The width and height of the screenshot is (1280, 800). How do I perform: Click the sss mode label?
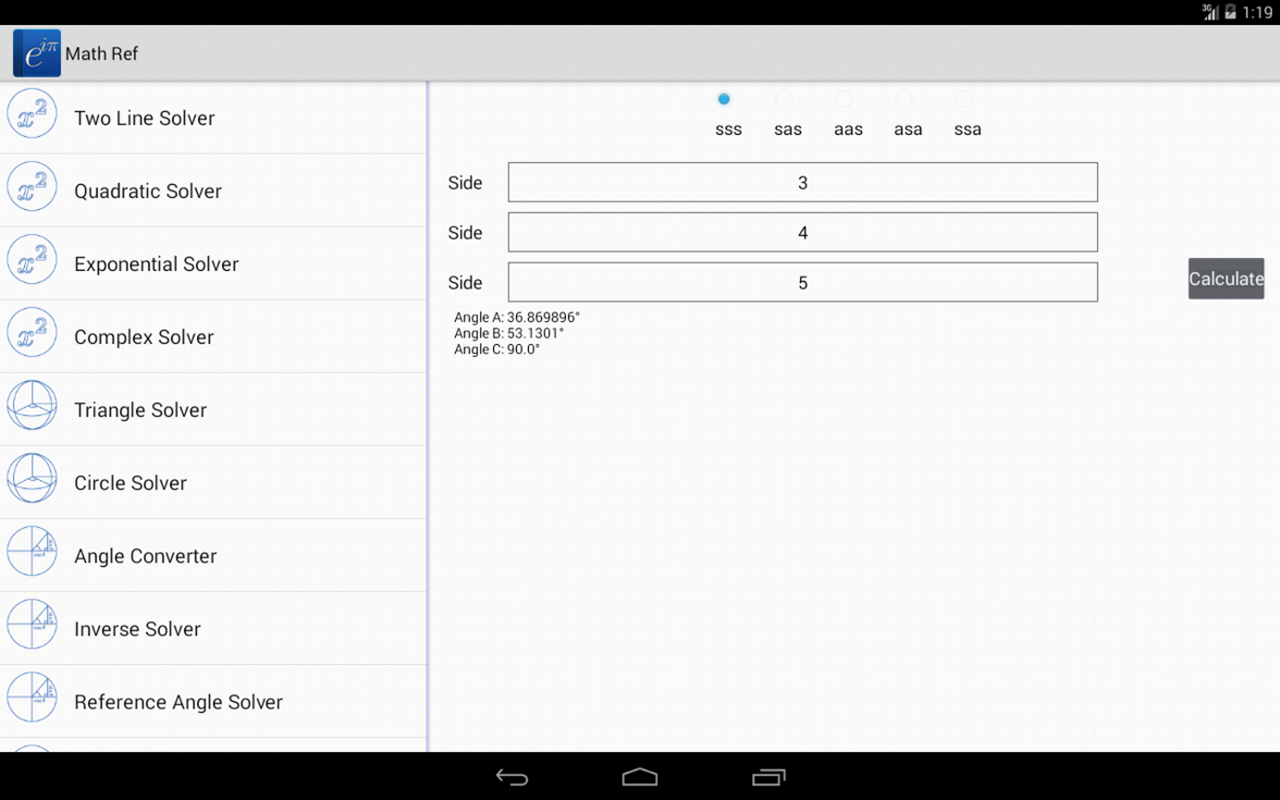[x=729, y=130]
